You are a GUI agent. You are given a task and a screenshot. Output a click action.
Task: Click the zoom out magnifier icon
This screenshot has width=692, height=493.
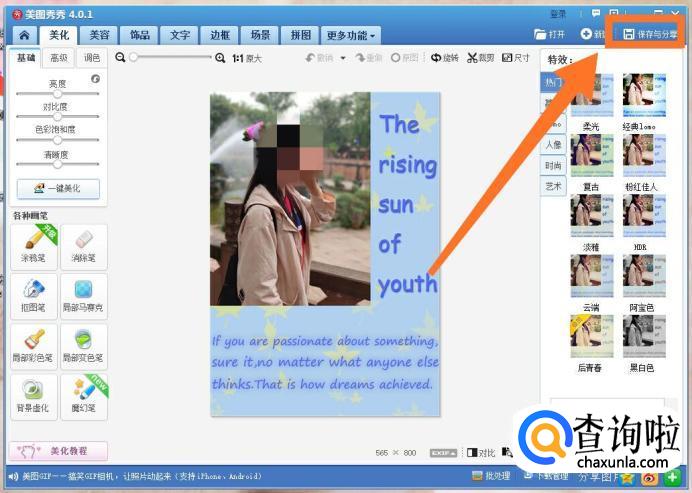pyautogui.click(x=121, y=58)
